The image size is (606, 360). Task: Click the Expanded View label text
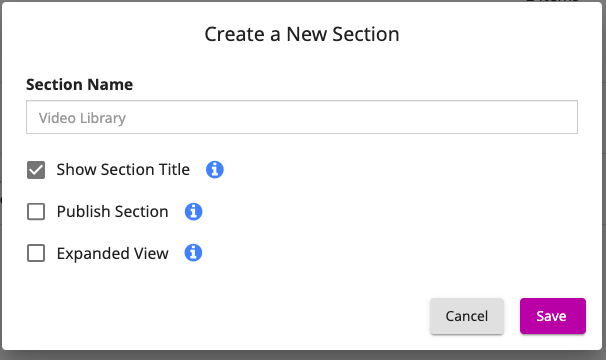112,253
